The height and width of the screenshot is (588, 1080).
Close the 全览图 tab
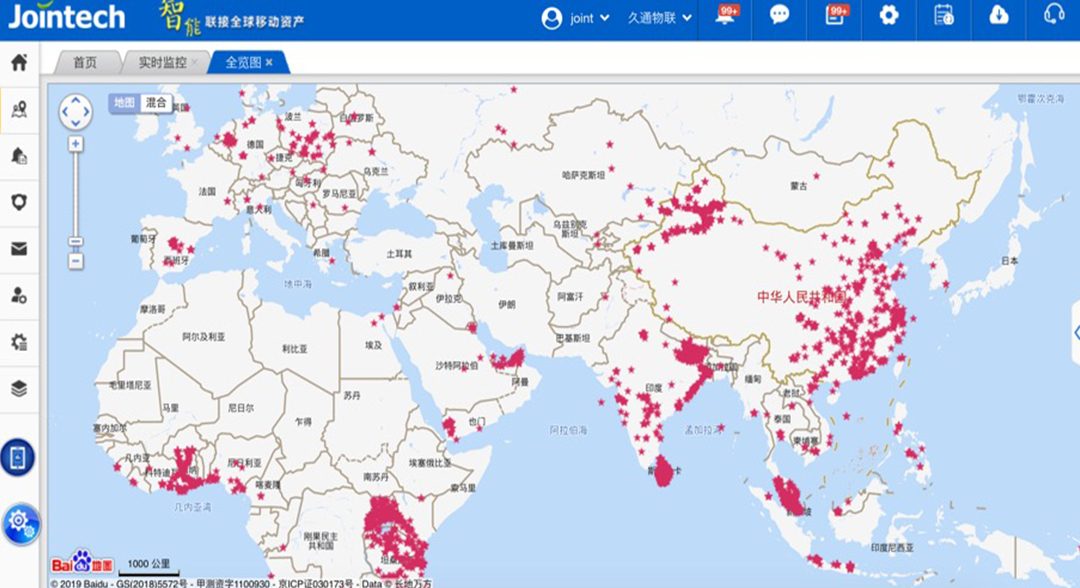coord(269,62)
